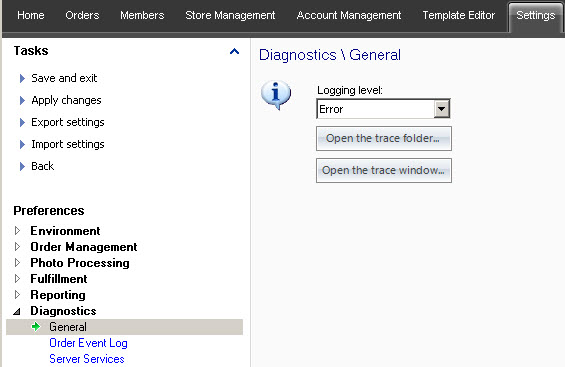565x367 pixels.
Task: Click the Diagnostics \ General heading
Action: point(330,55)
